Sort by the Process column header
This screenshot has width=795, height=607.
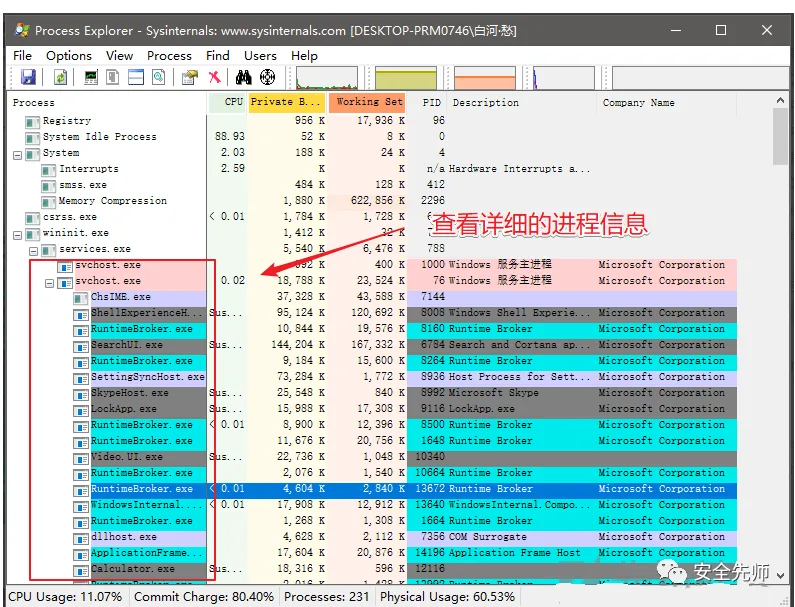point(106,102)
